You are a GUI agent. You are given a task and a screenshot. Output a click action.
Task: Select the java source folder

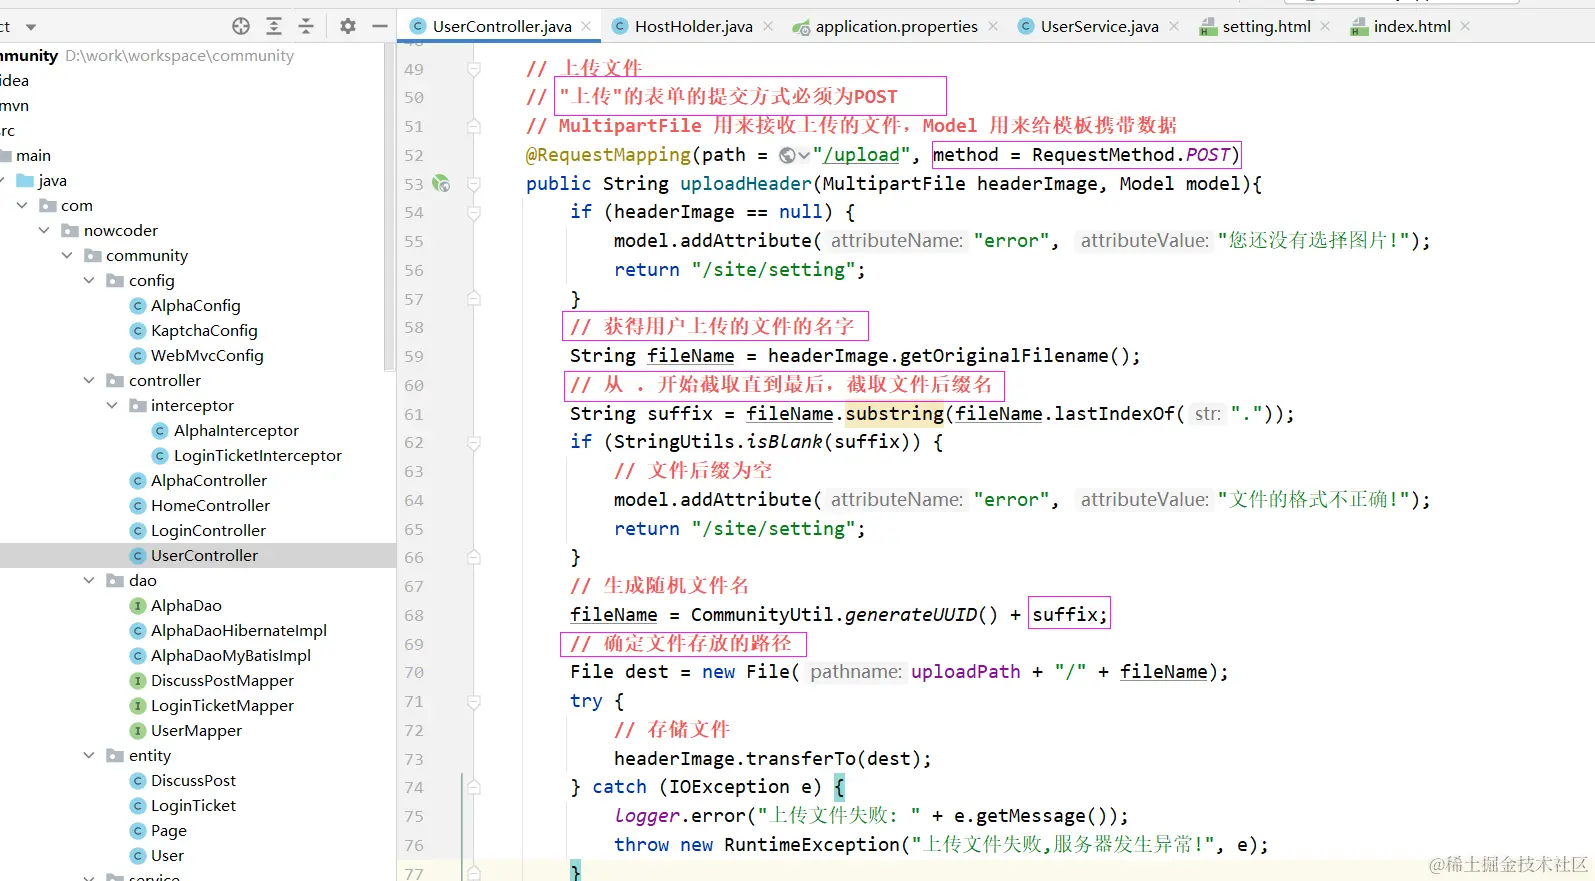coord(52,180)
